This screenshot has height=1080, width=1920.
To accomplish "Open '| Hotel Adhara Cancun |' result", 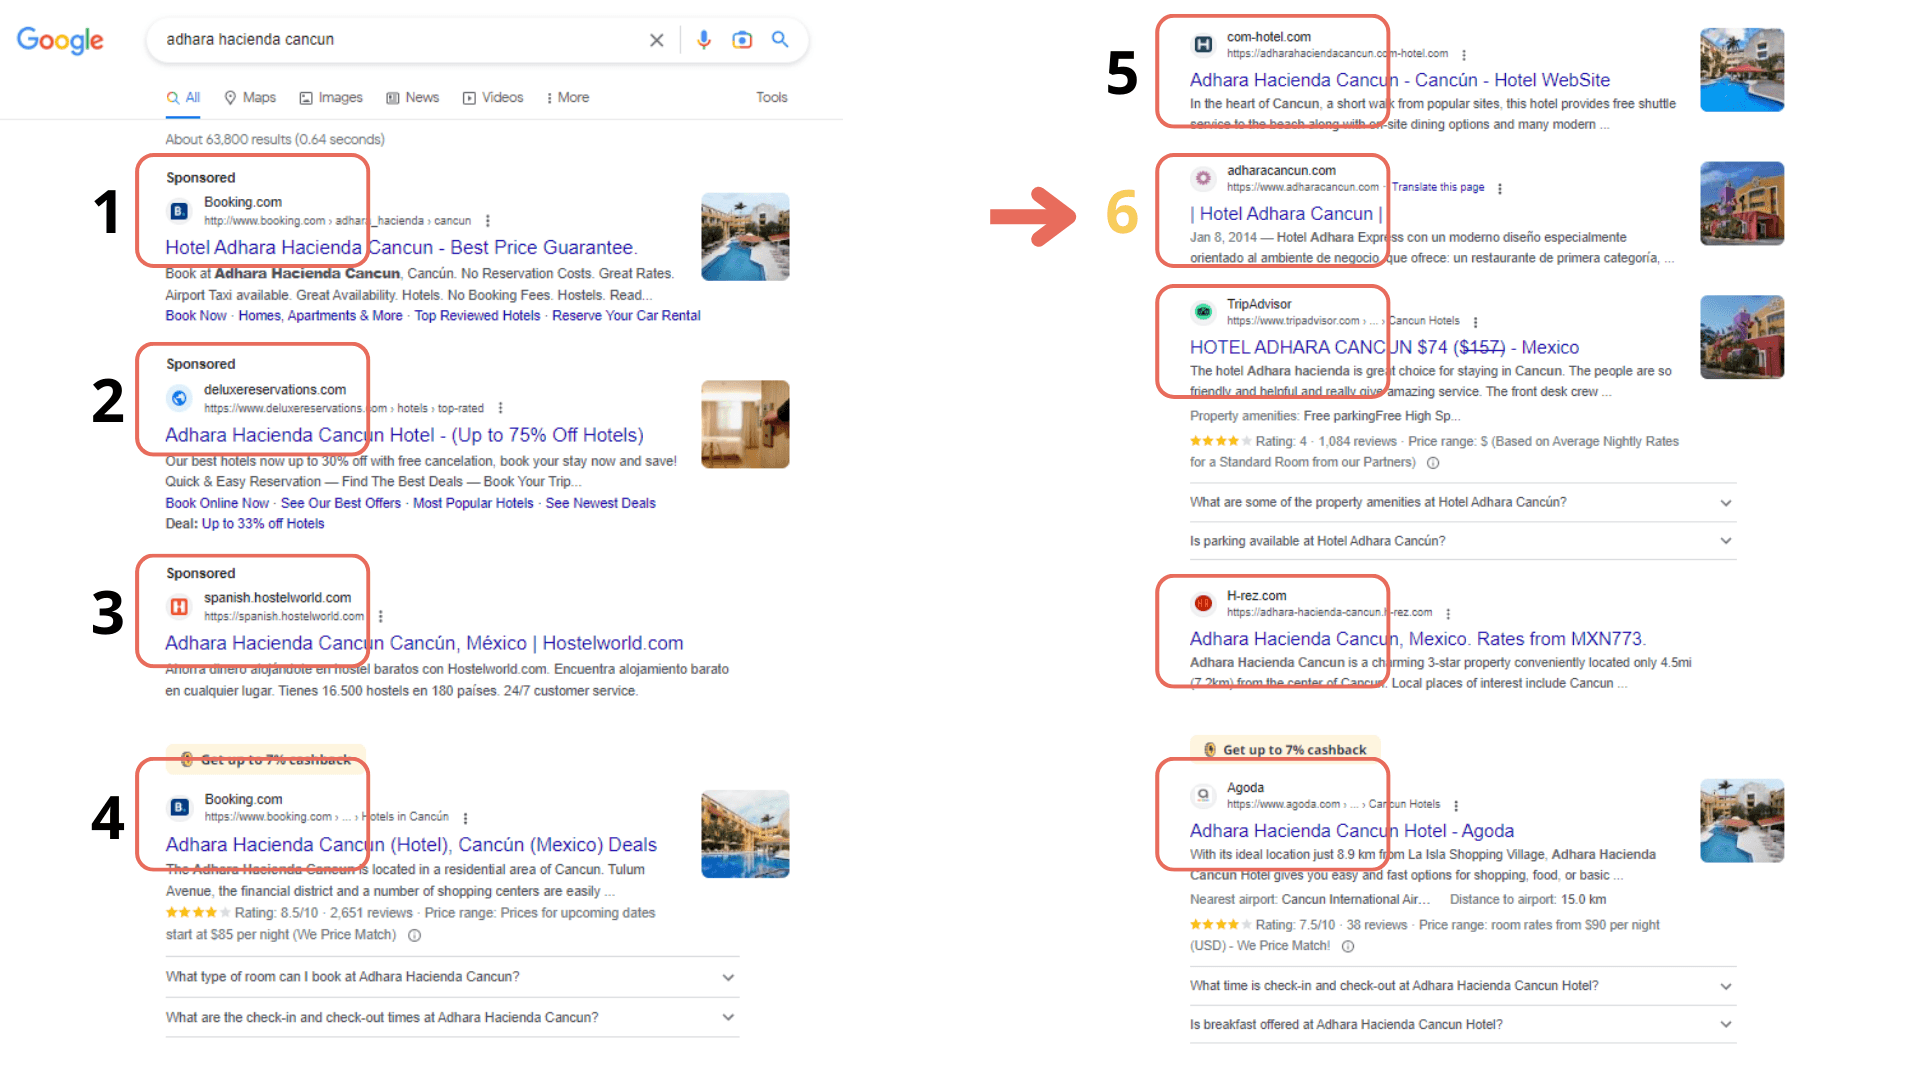I will click(x=1286, y=214).
